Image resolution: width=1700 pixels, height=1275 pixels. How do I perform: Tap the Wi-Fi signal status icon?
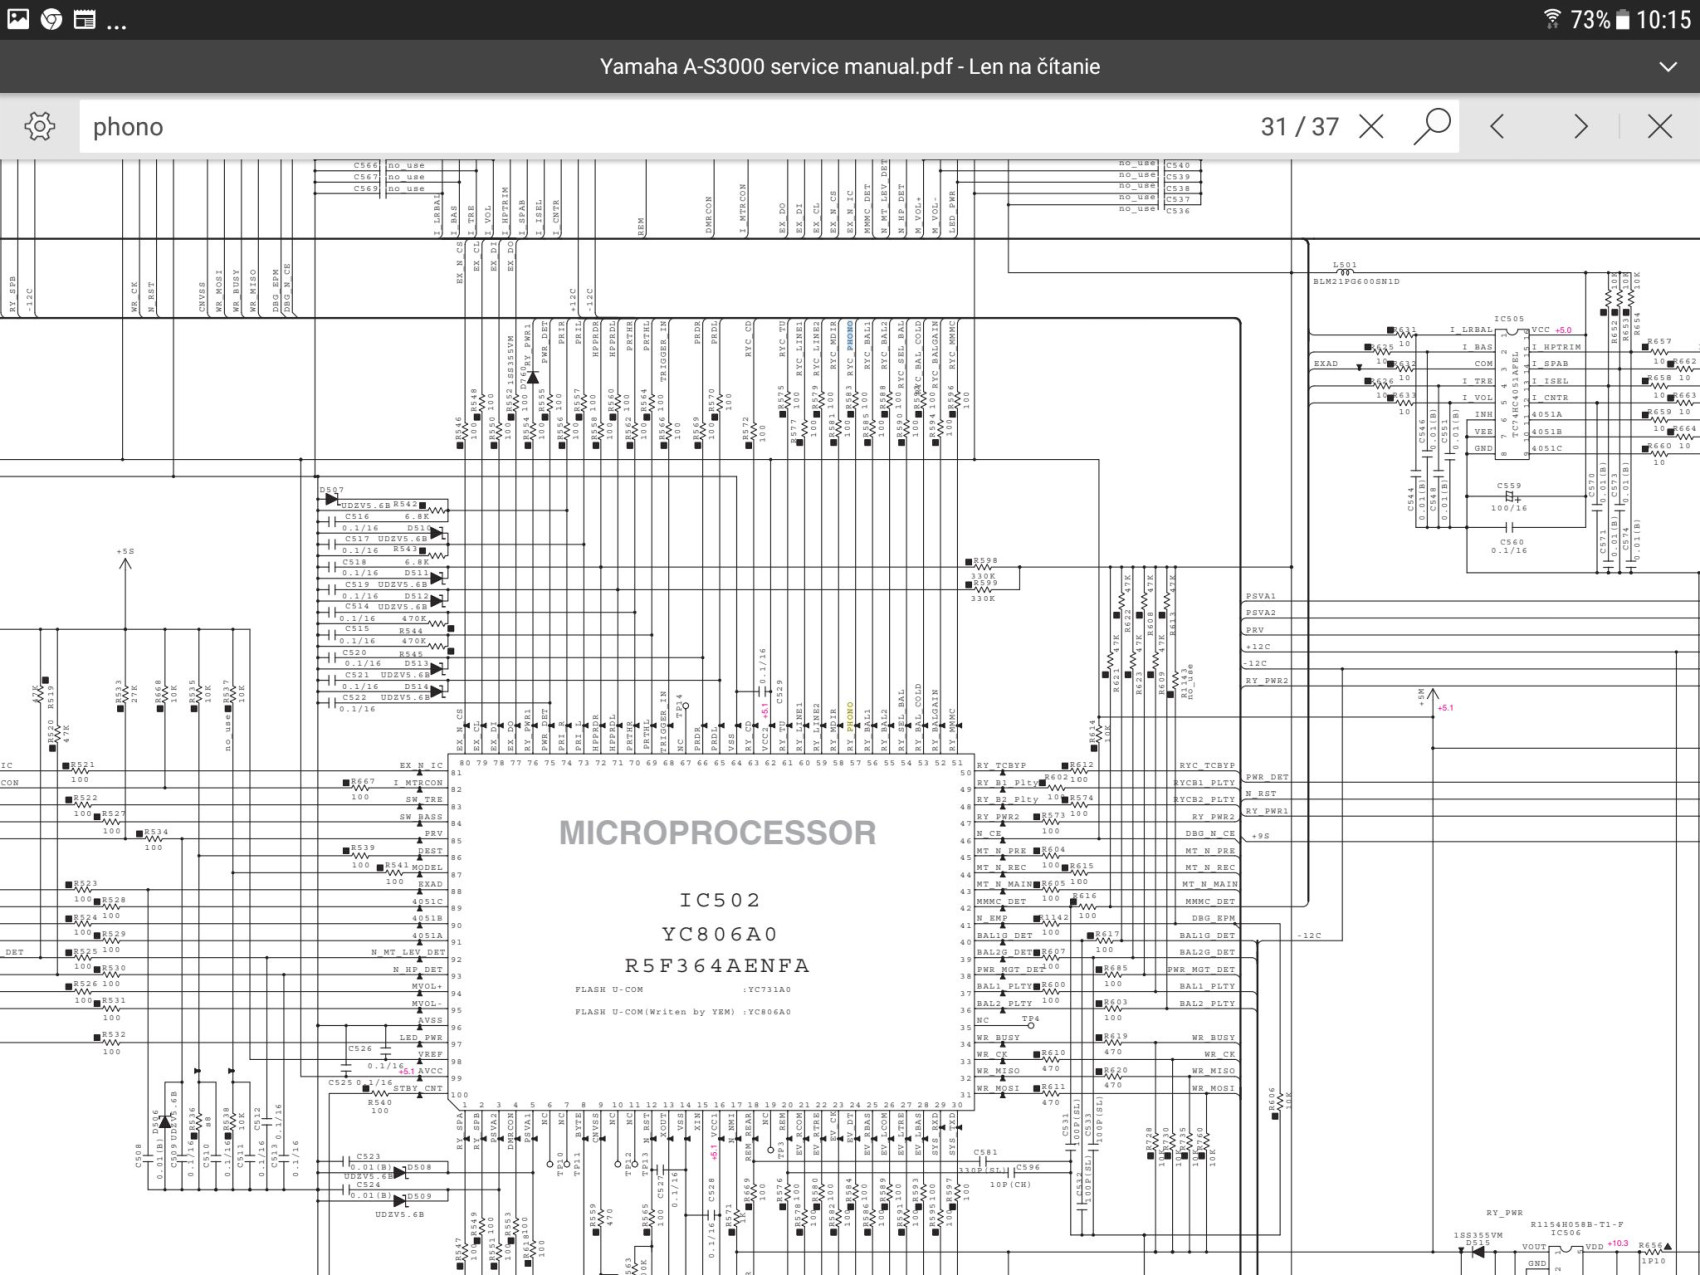coord(1552,19)
